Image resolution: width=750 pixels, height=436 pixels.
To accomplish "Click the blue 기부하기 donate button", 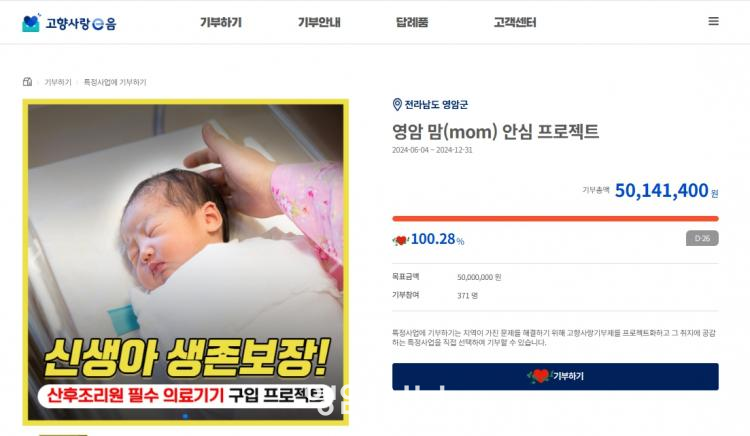I will click(x=555, y=376).
